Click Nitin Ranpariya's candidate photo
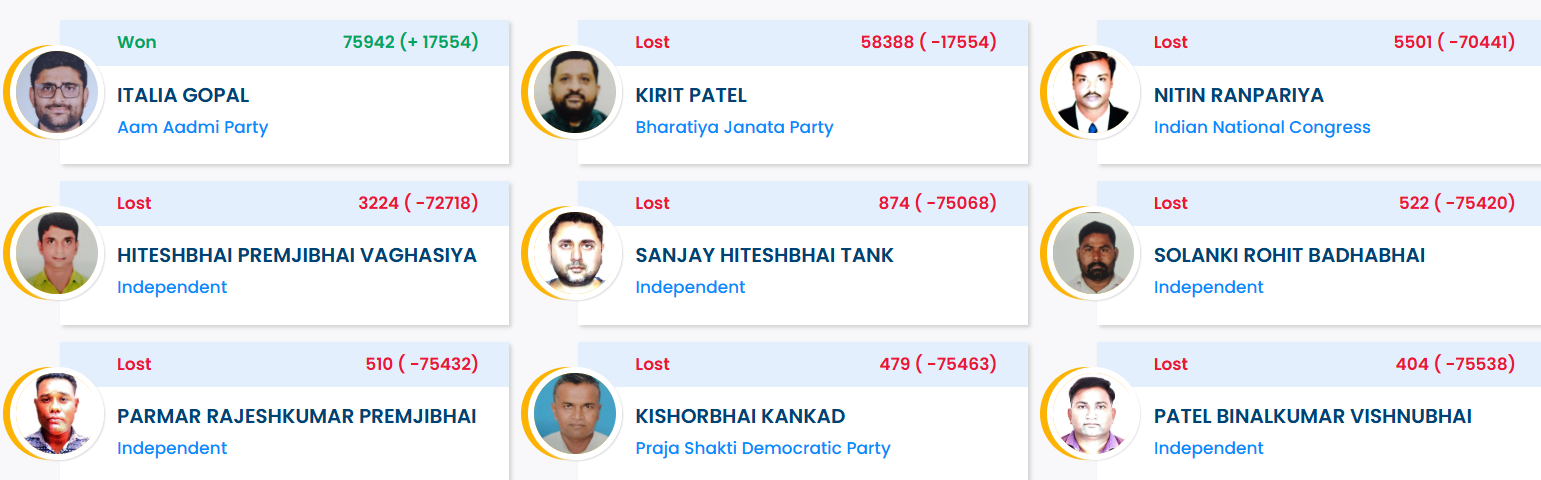This screenshot has height=480, width=1541. tap(1093, 92)
